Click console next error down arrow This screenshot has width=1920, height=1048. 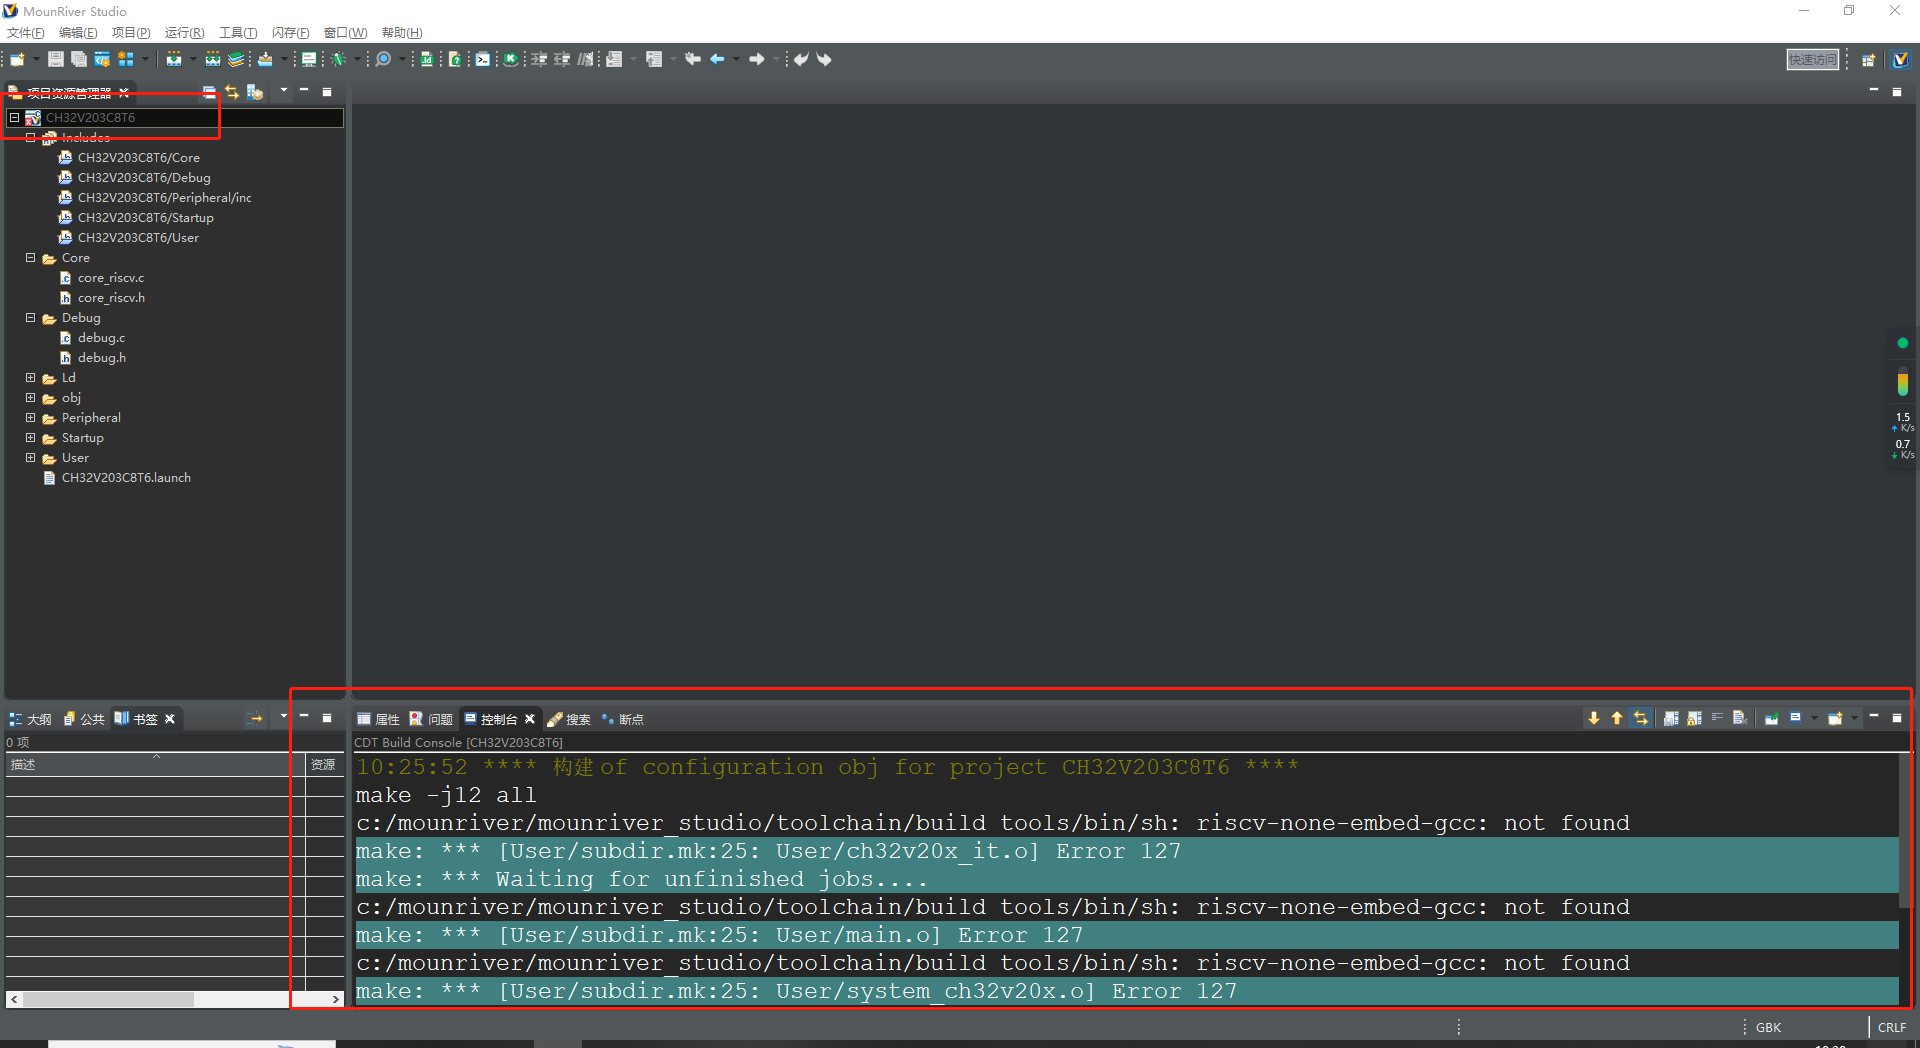[x=1594, y=718]
